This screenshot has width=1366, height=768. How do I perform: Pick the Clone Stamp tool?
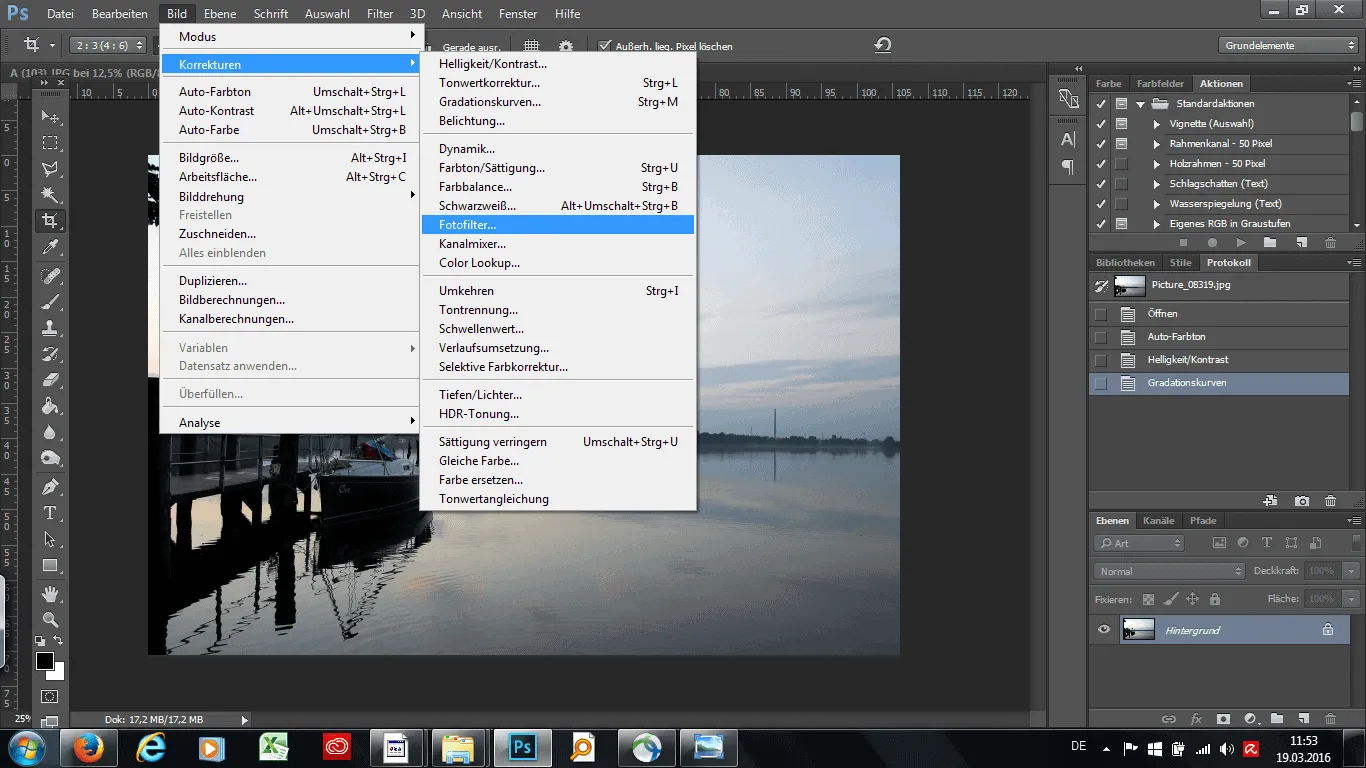click(x=50, y=327)
